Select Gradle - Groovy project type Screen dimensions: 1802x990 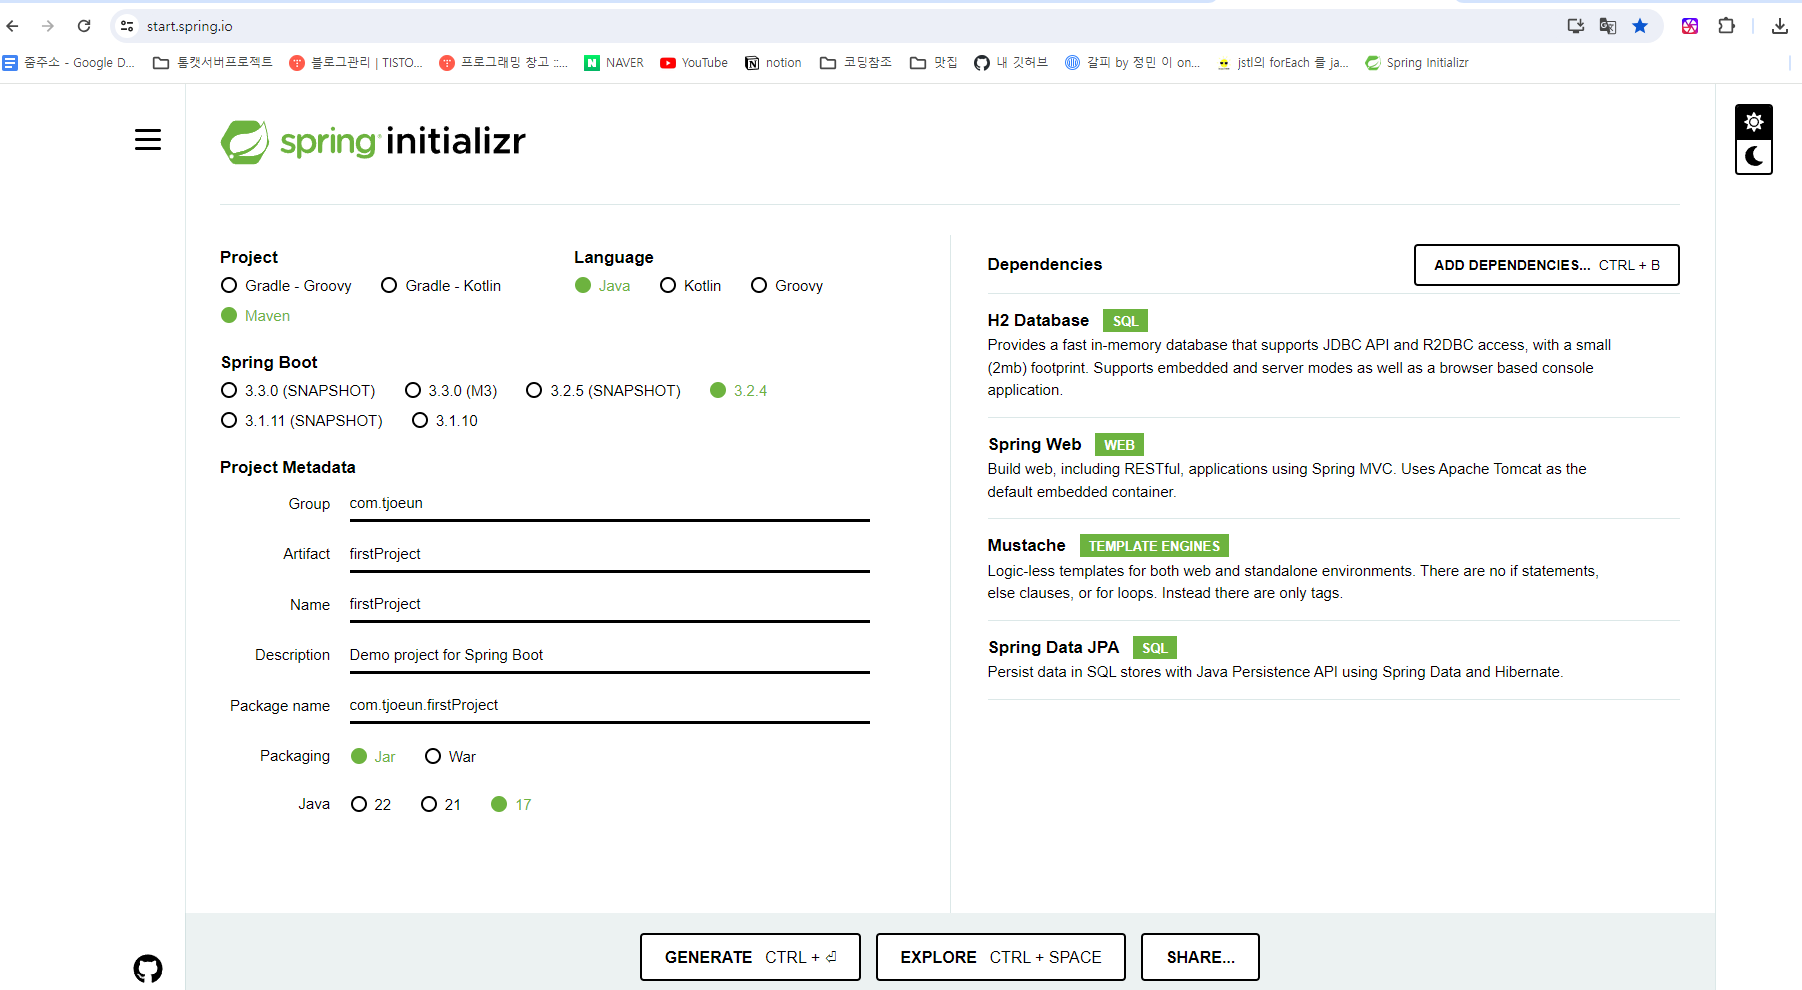click(x=286, y=286)
